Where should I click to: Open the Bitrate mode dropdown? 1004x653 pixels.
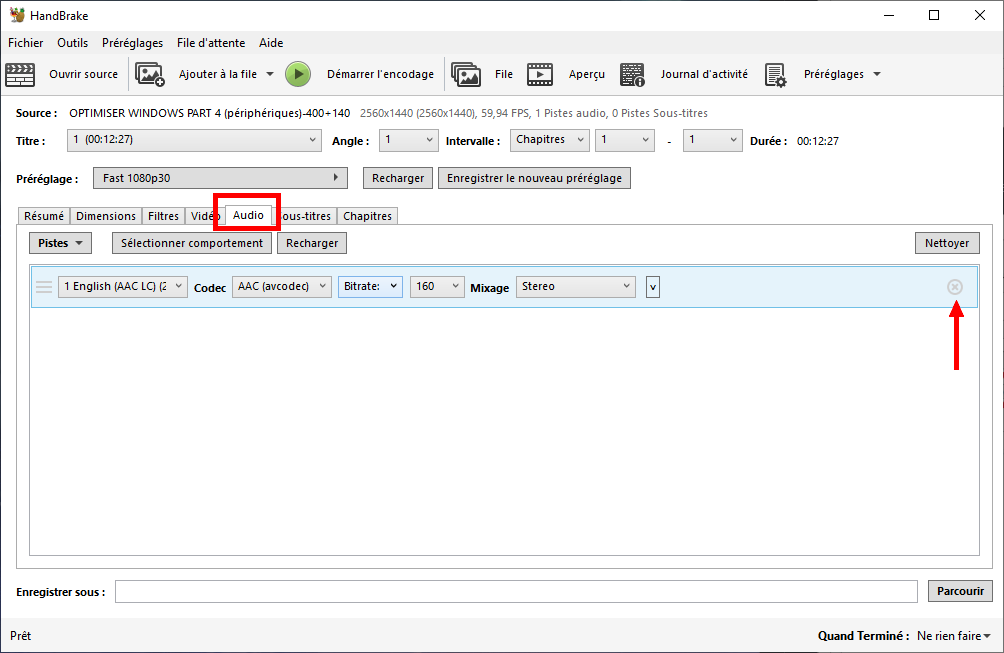pos(370,286)
